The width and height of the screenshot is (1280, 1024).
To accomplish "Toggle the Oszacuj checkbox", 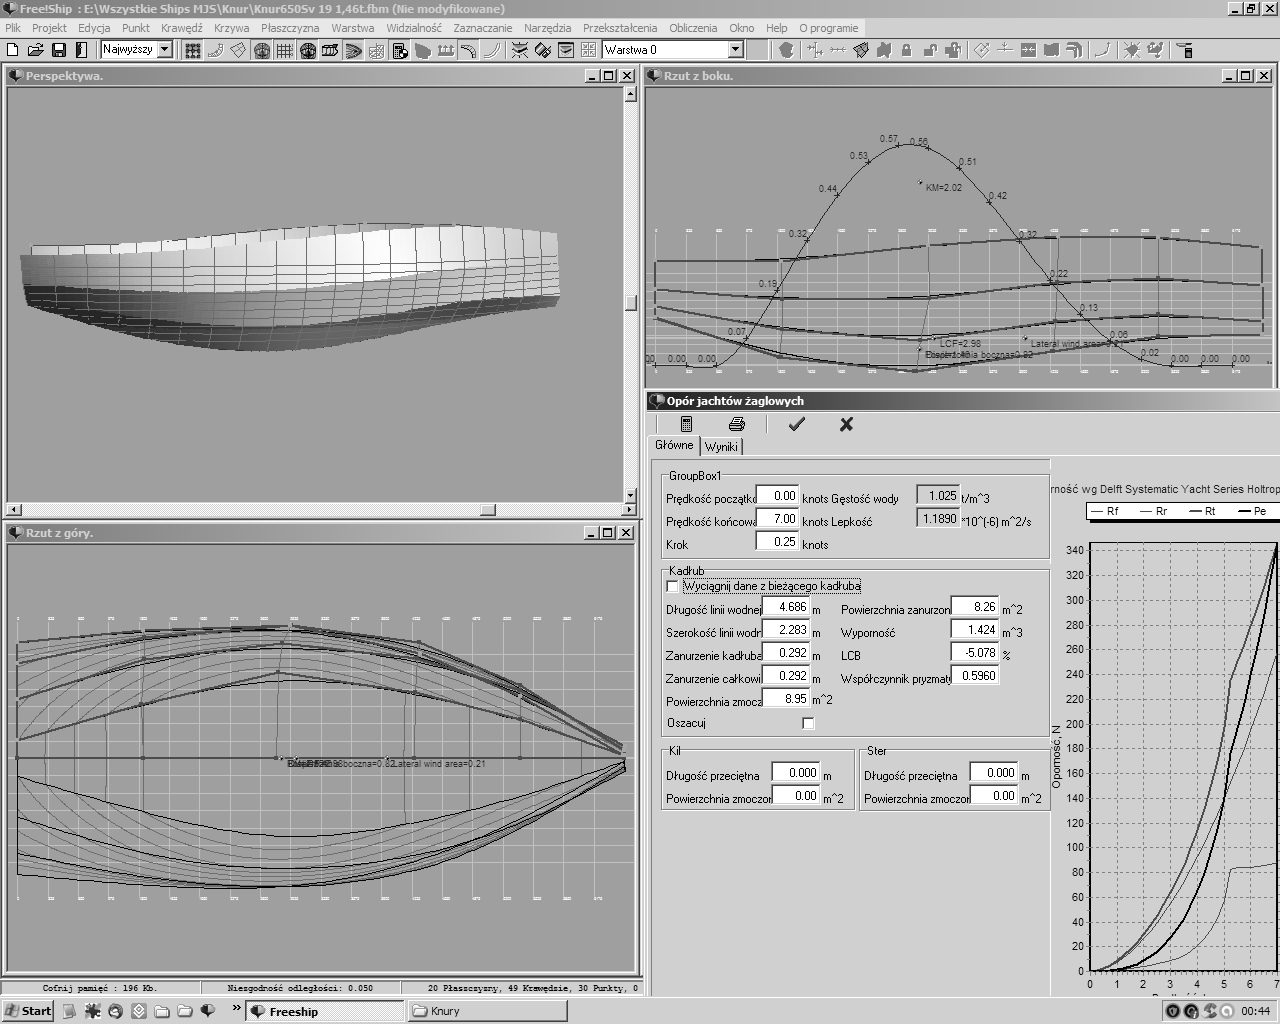I will point(808,723).
